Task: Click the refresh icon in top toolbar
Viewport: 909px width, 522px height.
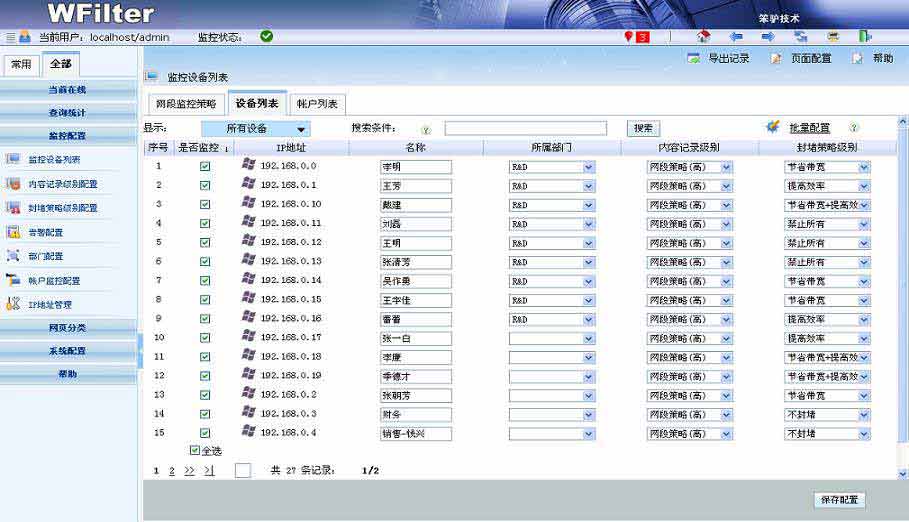Action: tap(801, 37)
